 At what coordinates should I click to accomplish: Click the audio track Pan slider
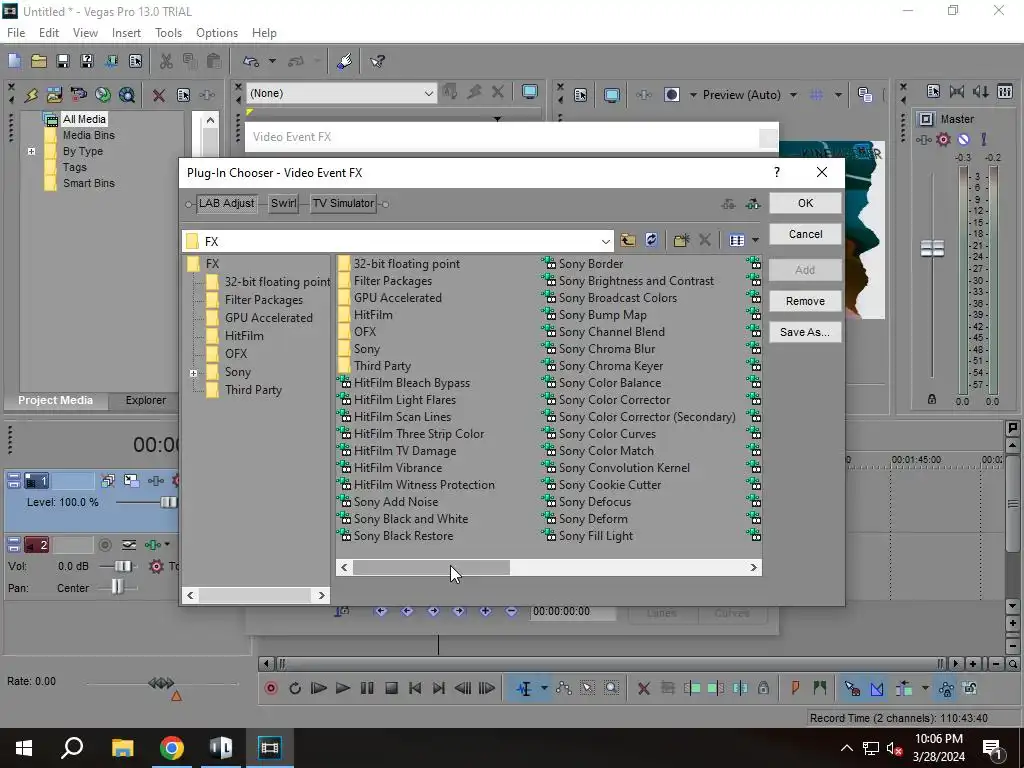click(x=118, y=587)
